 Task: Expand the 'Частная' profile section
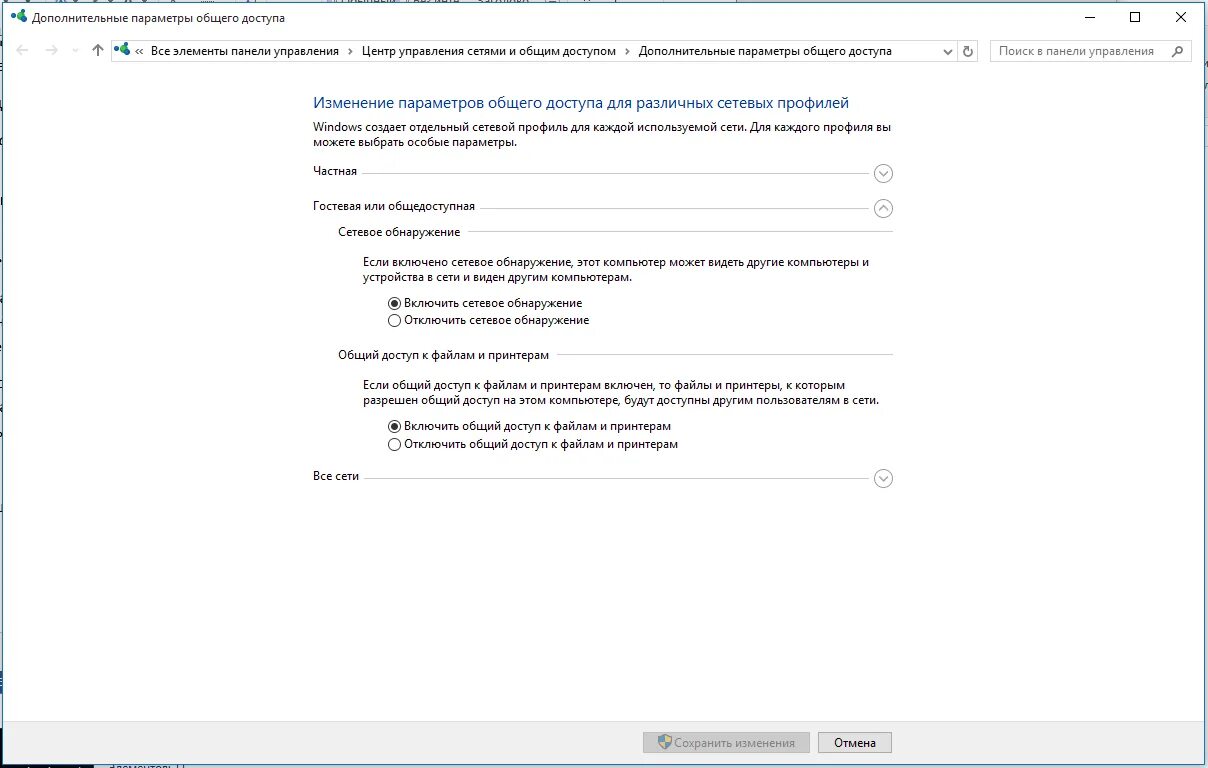883,173
